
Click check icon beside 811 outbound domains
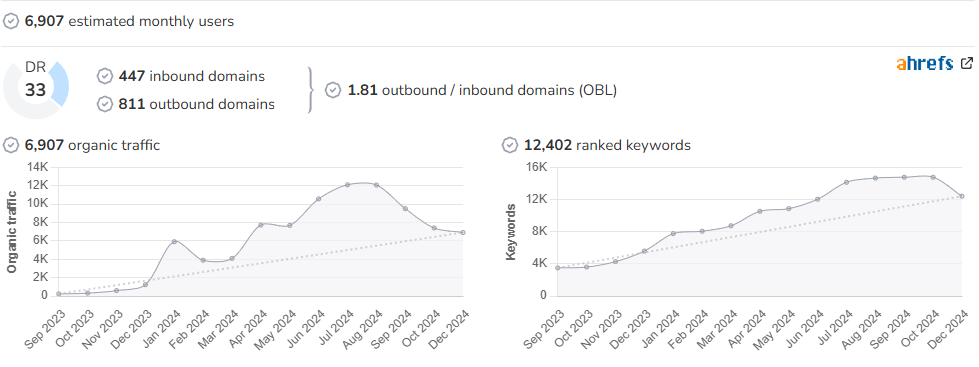[x=105, y=104]
